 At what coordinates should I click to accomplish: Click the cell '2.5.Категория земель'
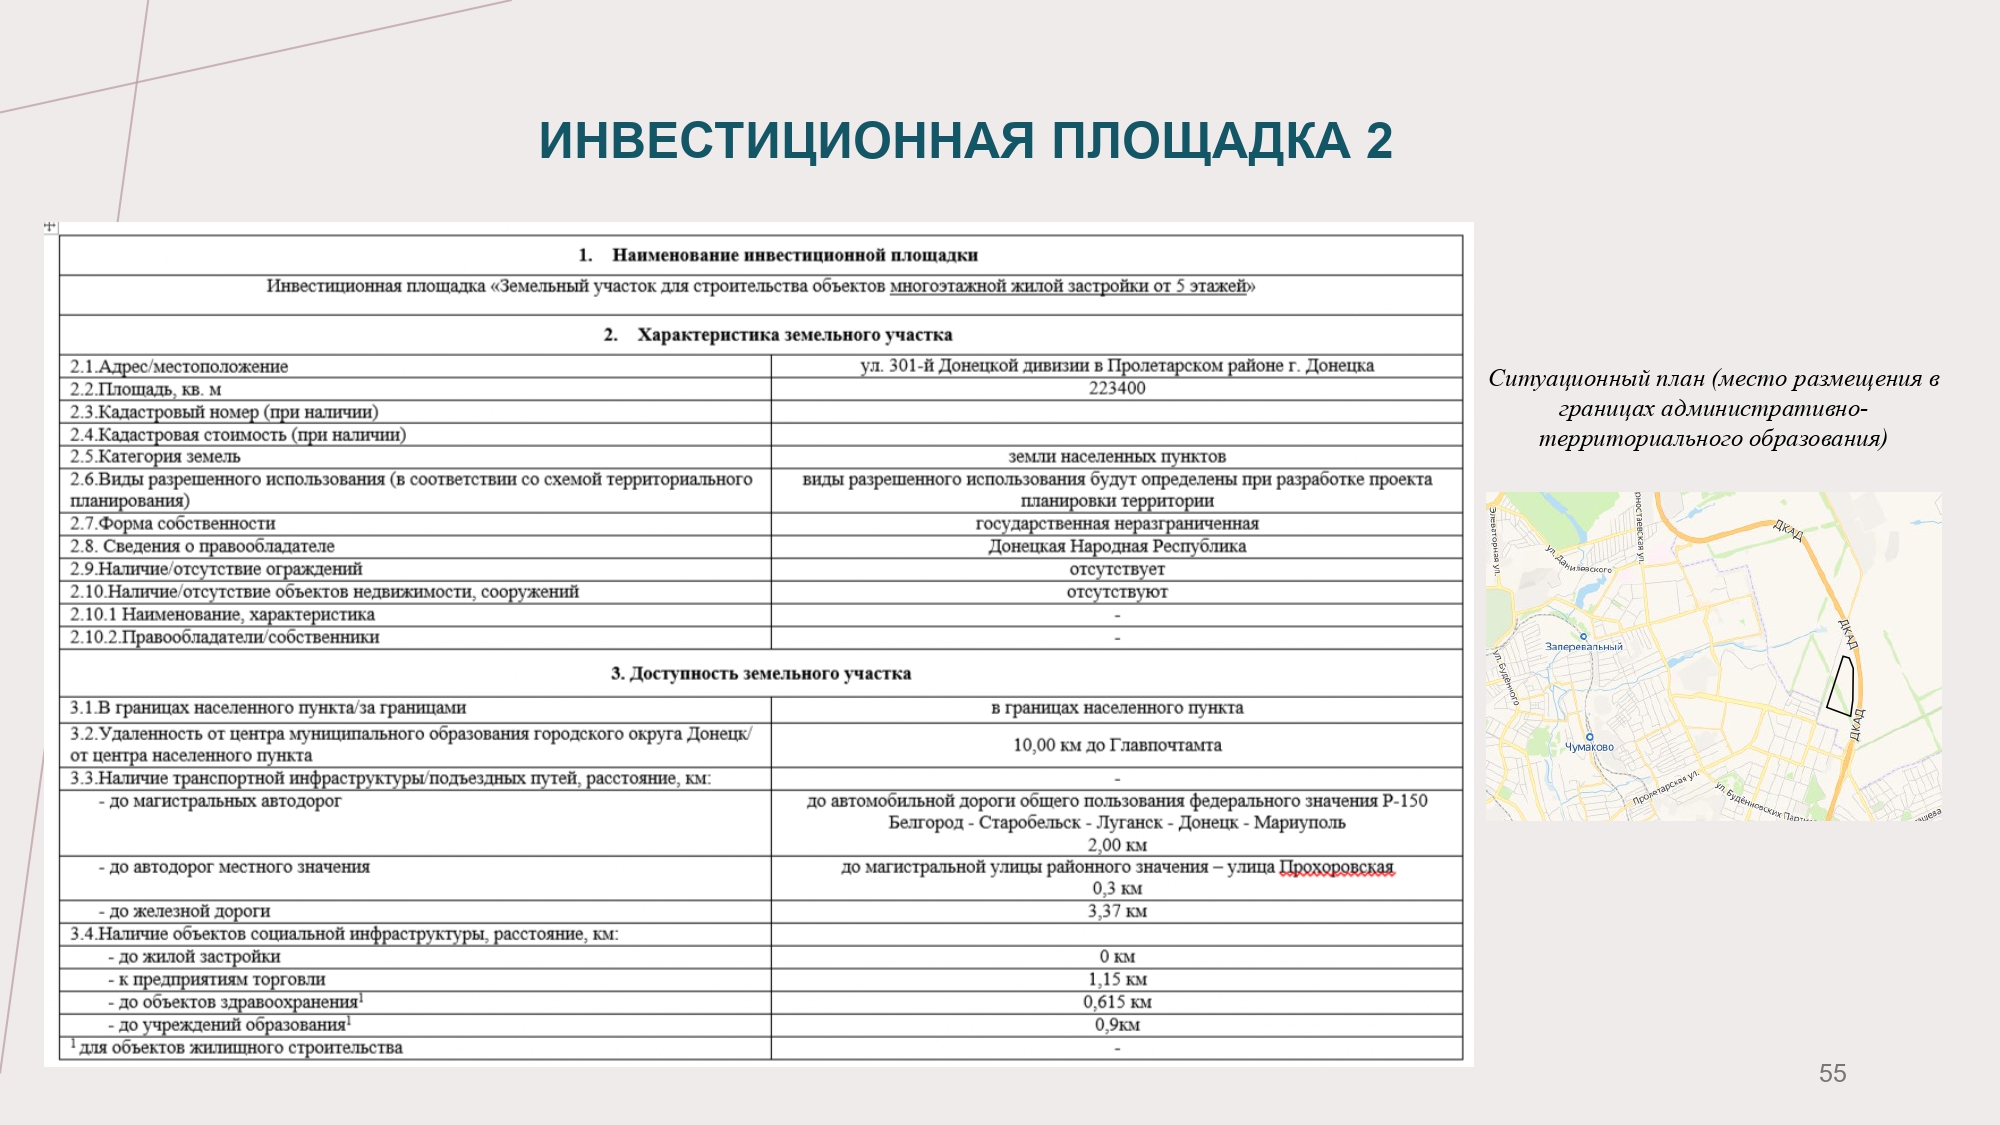[415, 457]
